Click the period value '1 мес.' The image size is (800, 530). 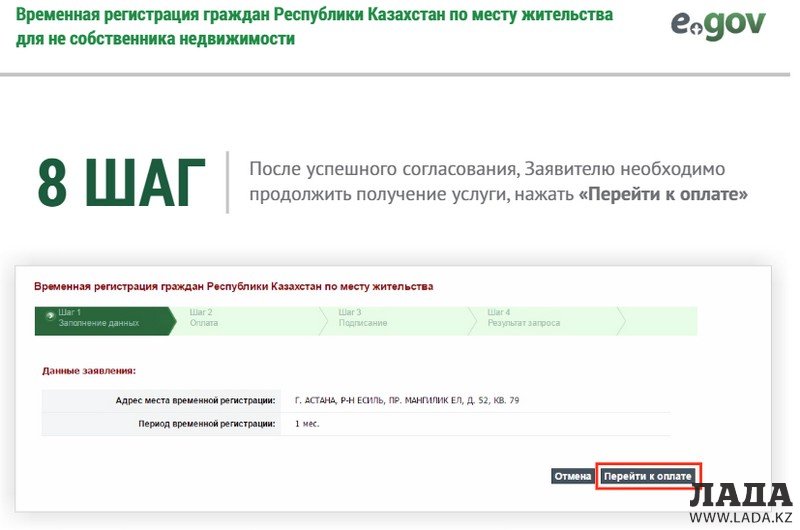[307, 424]
